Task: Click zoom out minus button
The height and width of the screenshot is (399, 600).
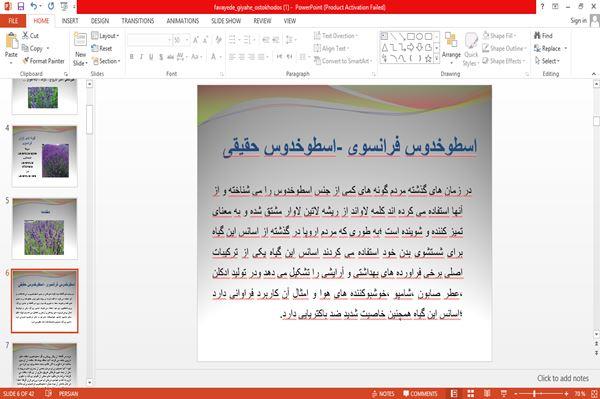Action: click(x=516, y=393)
